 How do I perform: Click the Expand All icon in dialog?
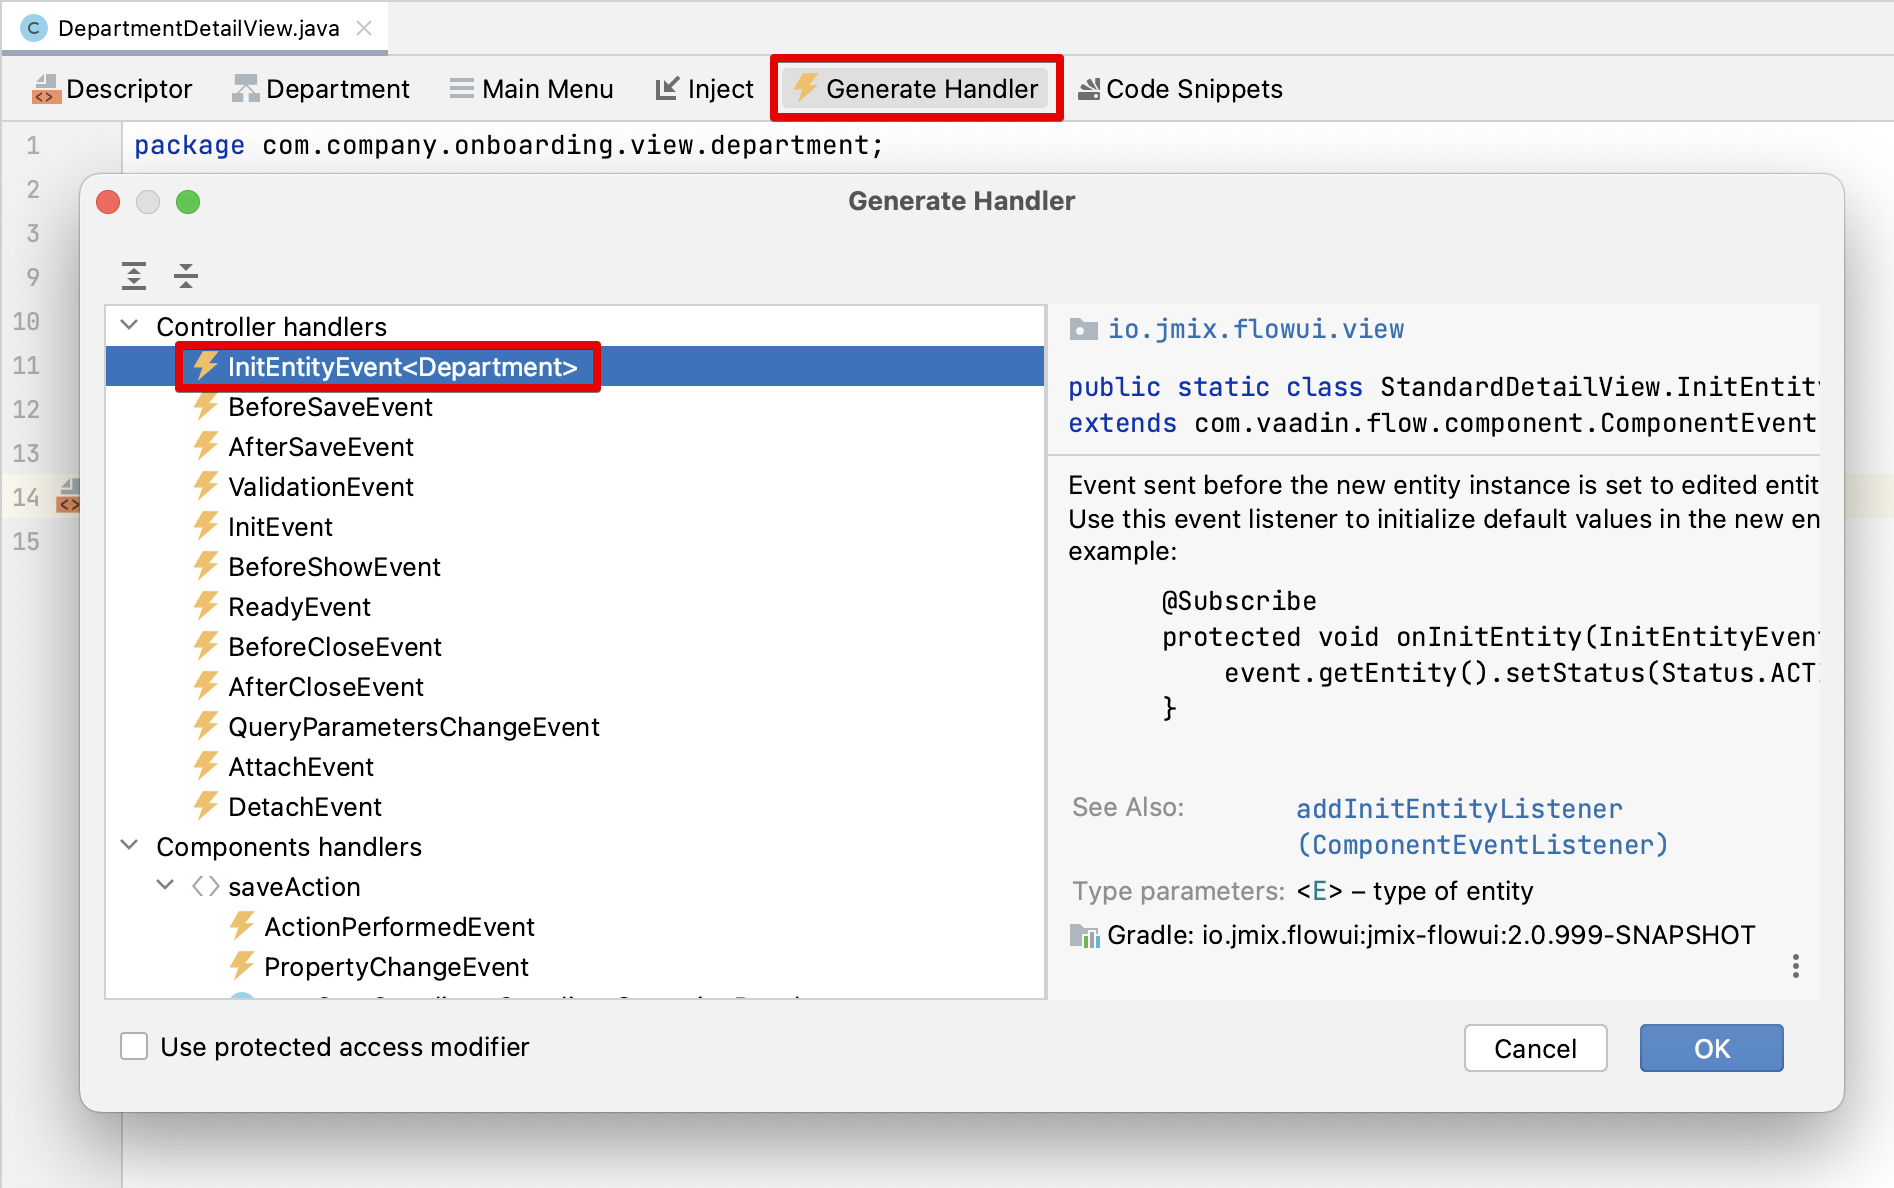(134, 275)
